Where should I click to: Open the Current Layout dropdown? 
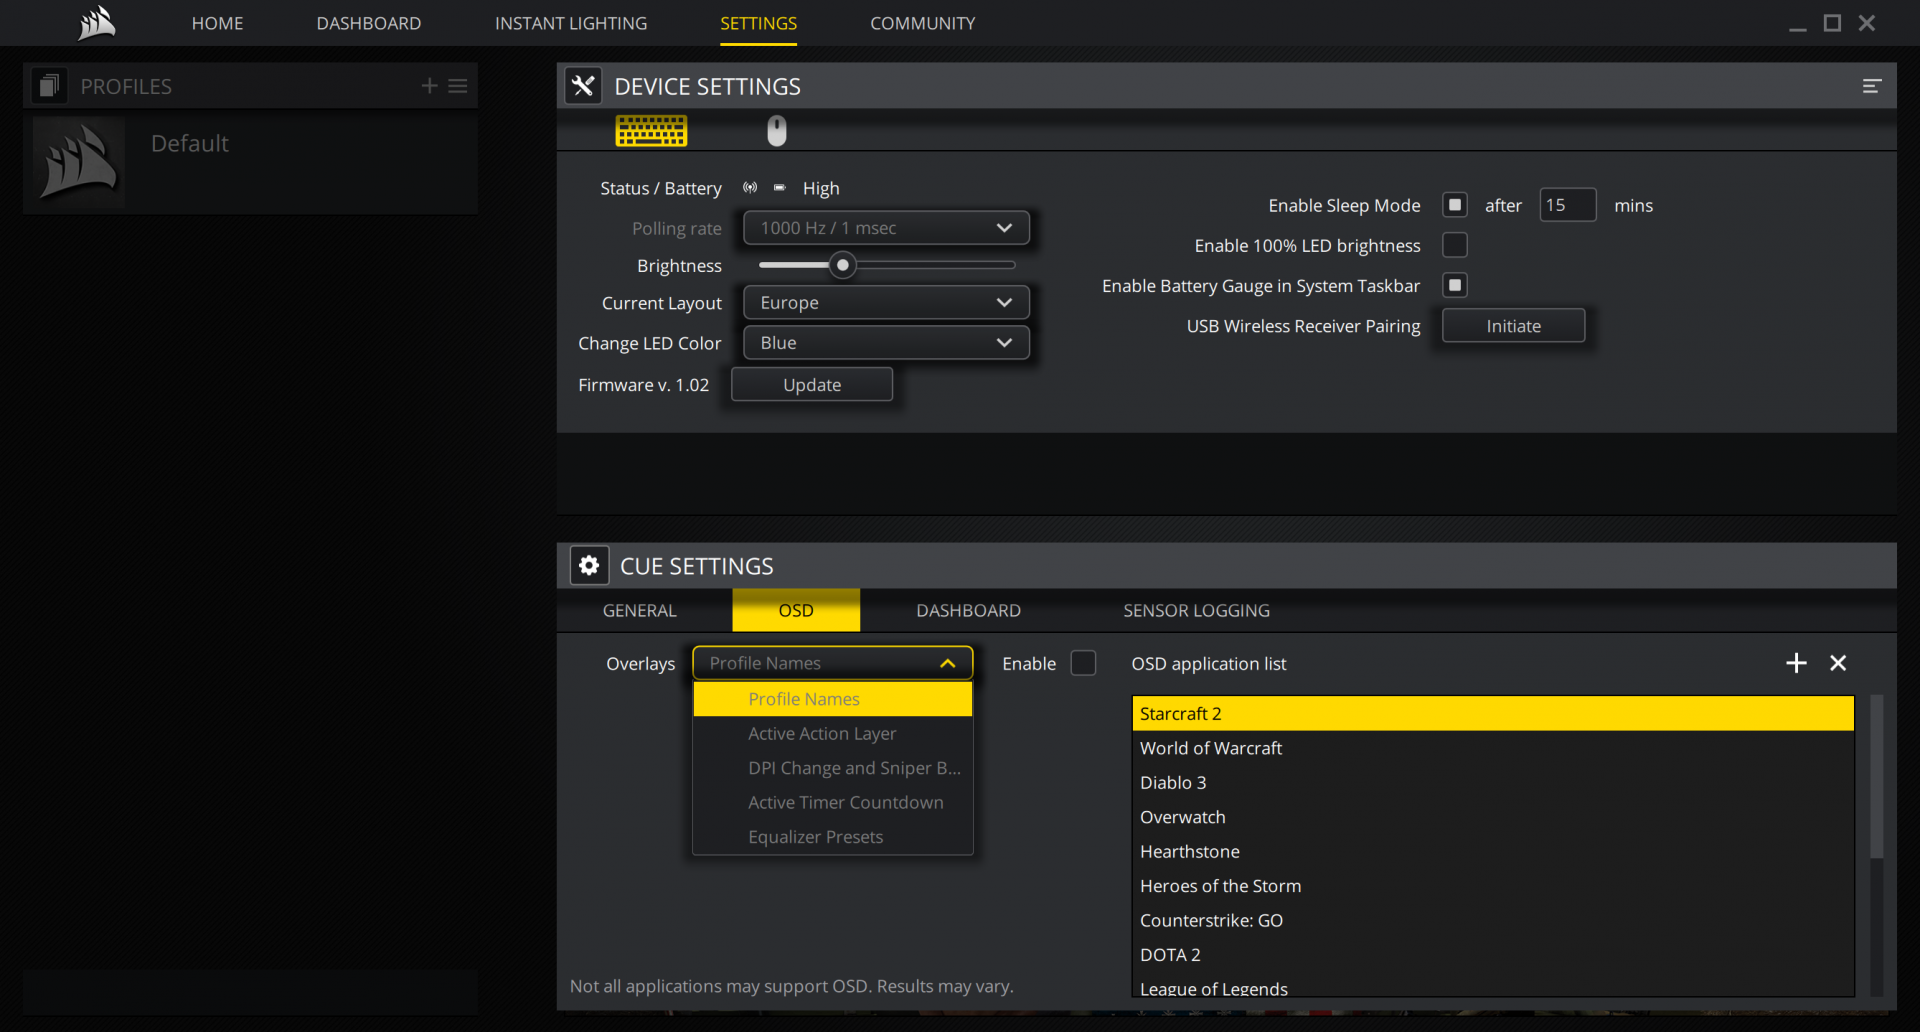pyautogui.click(x=886, y=303)
